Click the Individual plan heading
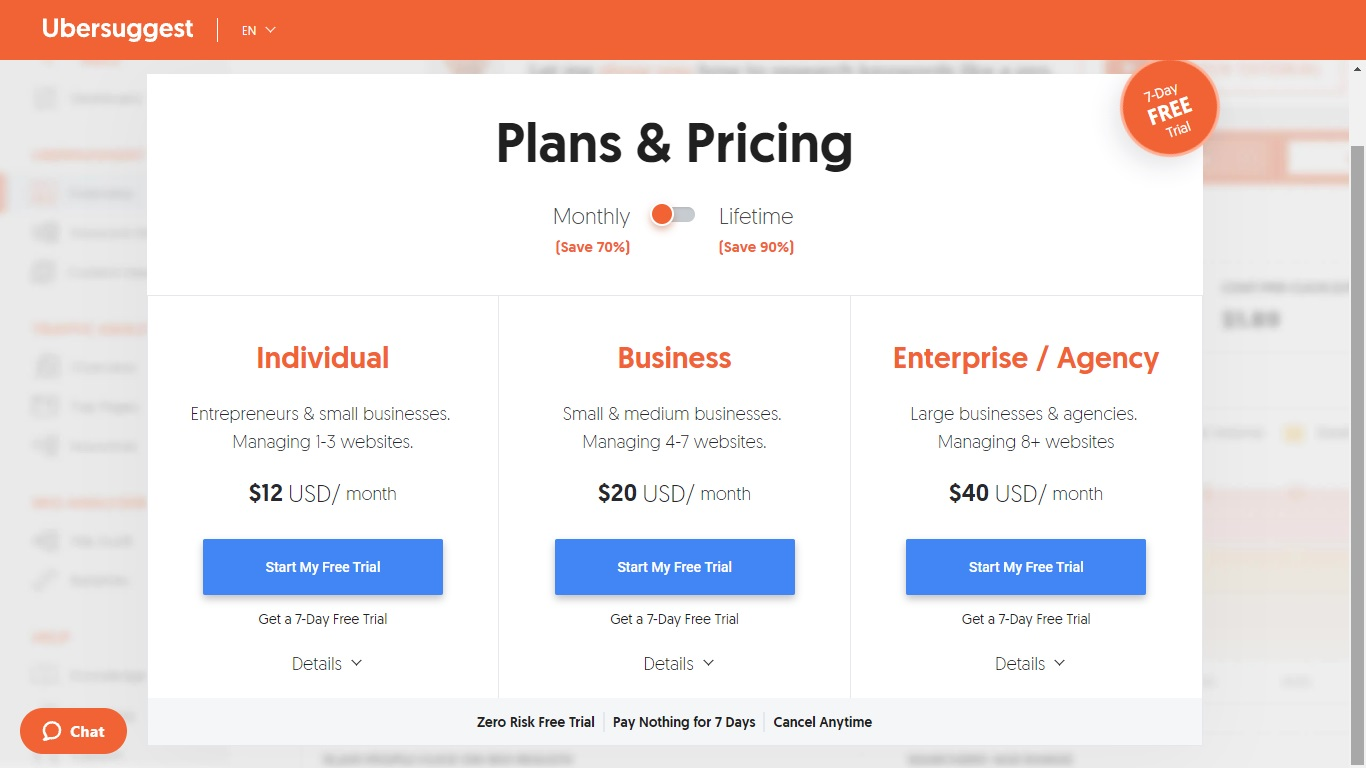 322,358
